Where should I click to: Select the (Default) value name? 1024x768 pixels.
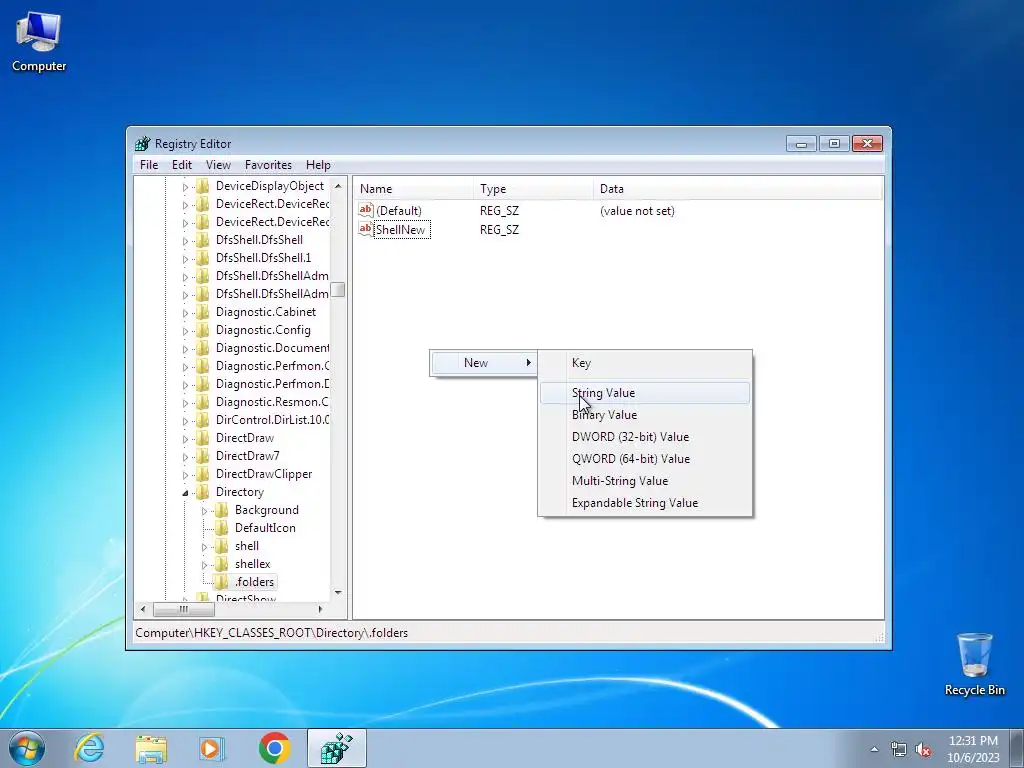(x=399, y=210)
